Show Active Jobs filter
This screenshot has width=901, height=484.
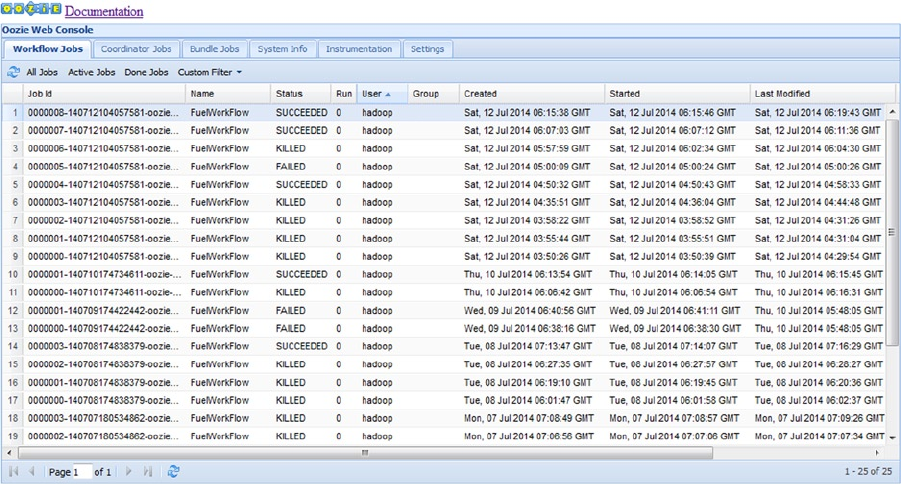[91, 72]
